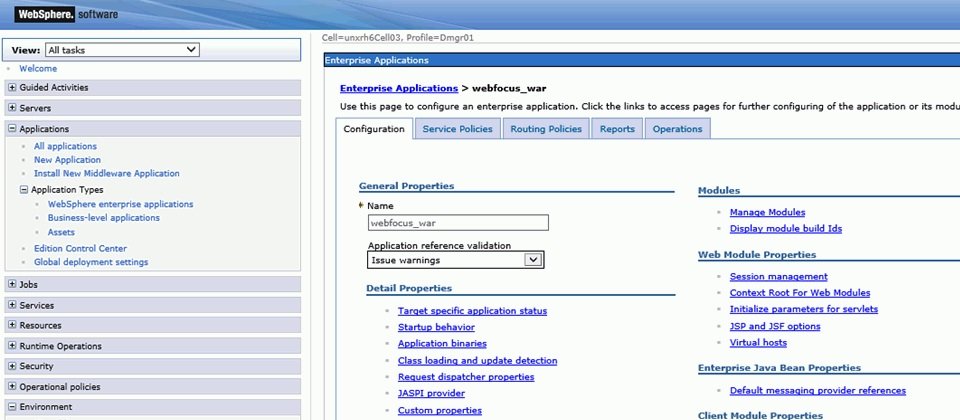The image size is (960, 420).
Task: Click the Environment section label
Action: pyautogui.click(x=45, y=407)
